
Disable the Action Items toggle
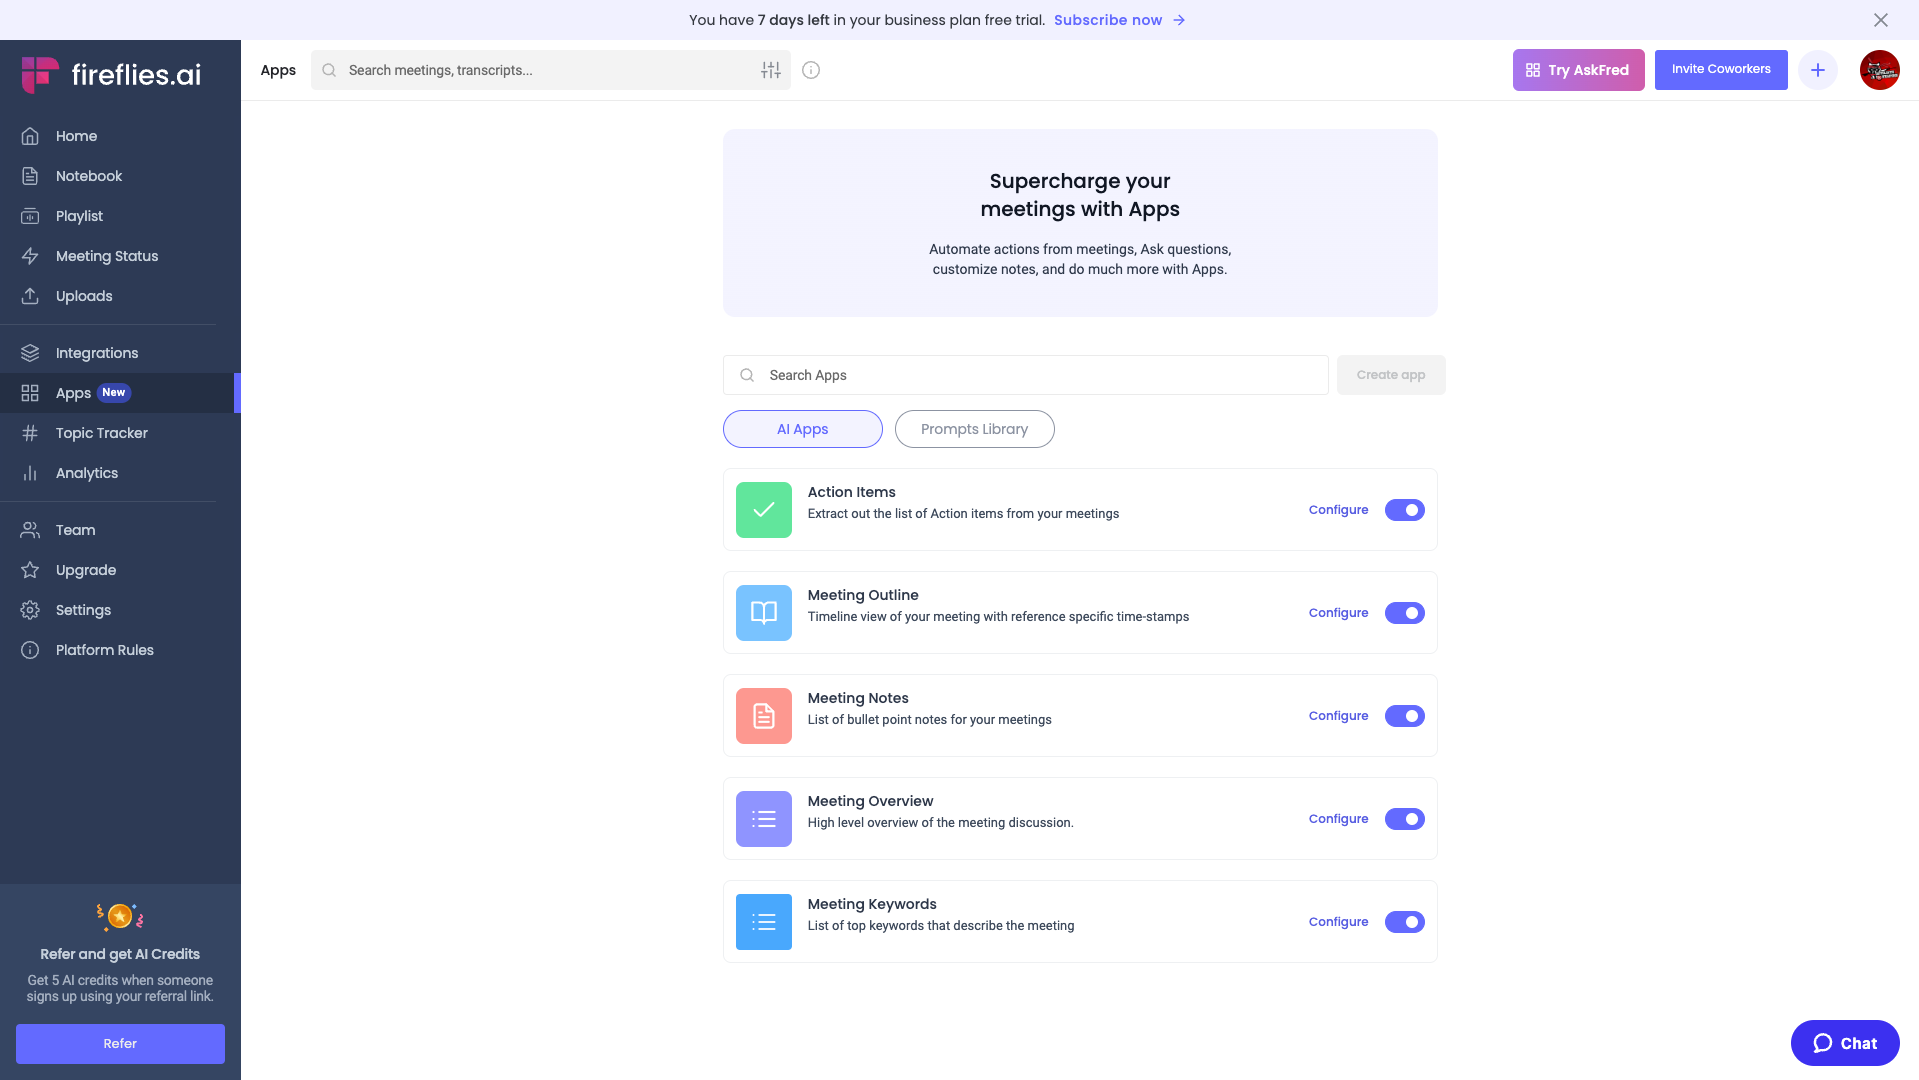coord(1404,510)
